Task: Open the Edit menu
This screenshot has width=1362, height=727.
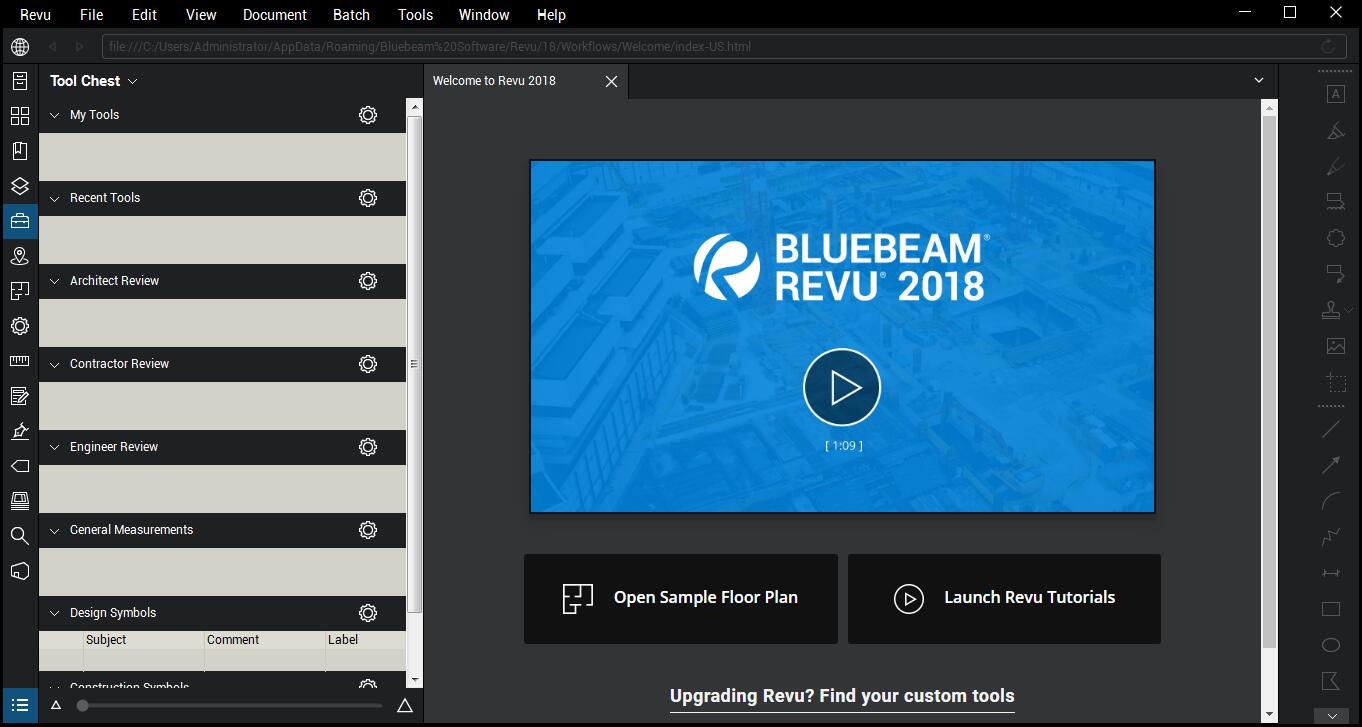Action: click(145, 15)
